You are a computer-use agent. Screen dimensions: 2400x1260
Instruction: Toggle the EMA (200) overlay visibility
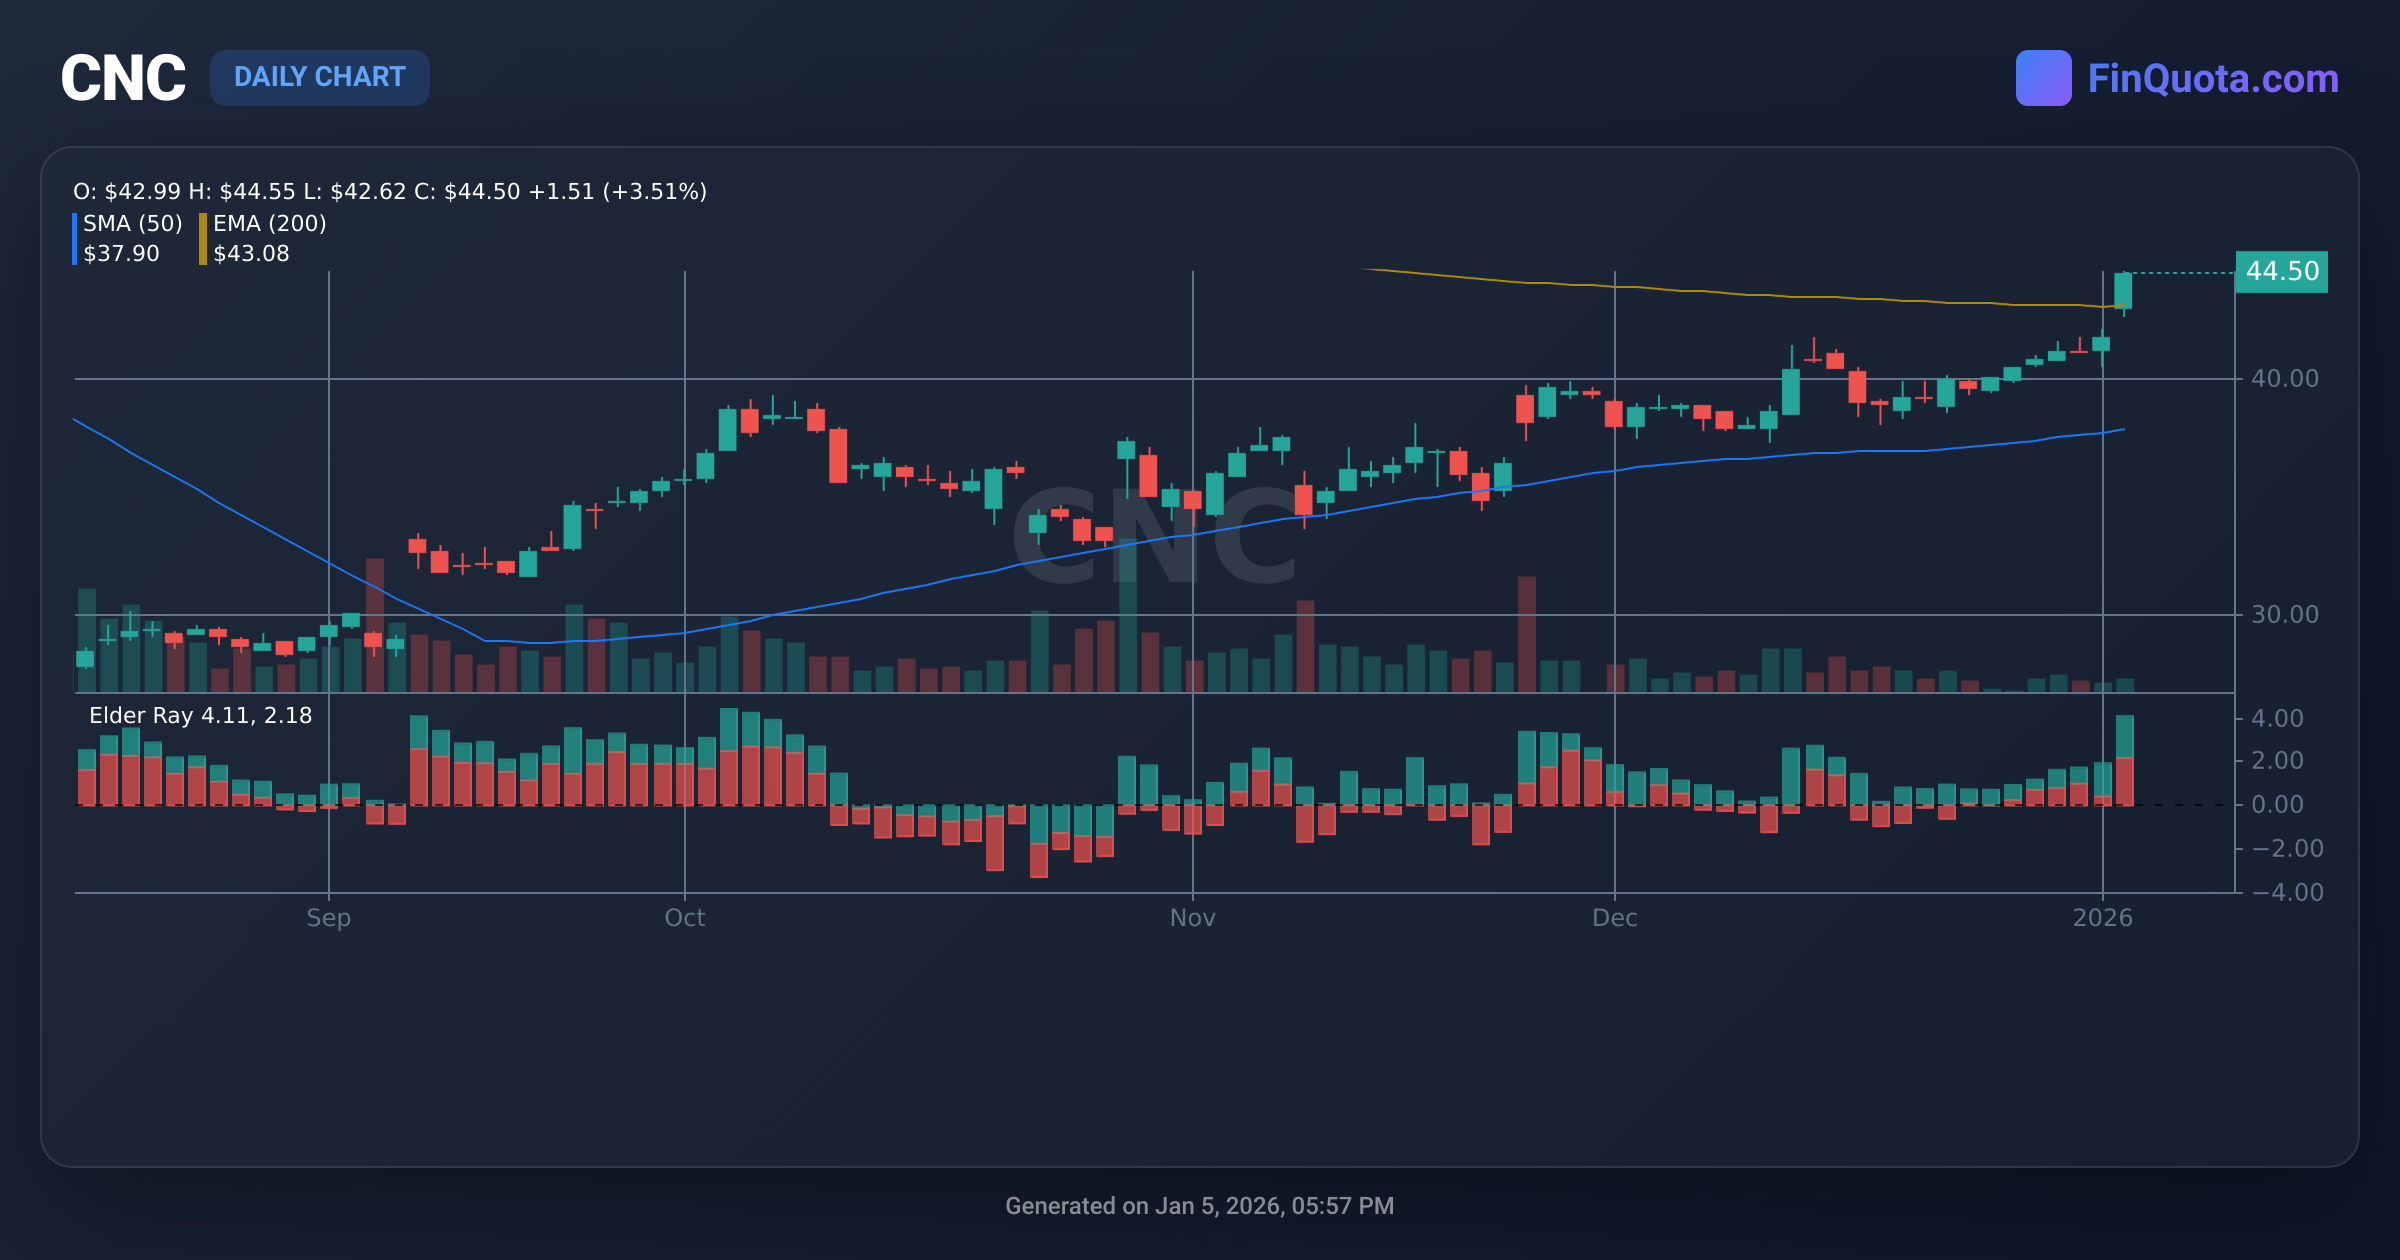pyautogui.click(x=270, y=224)
